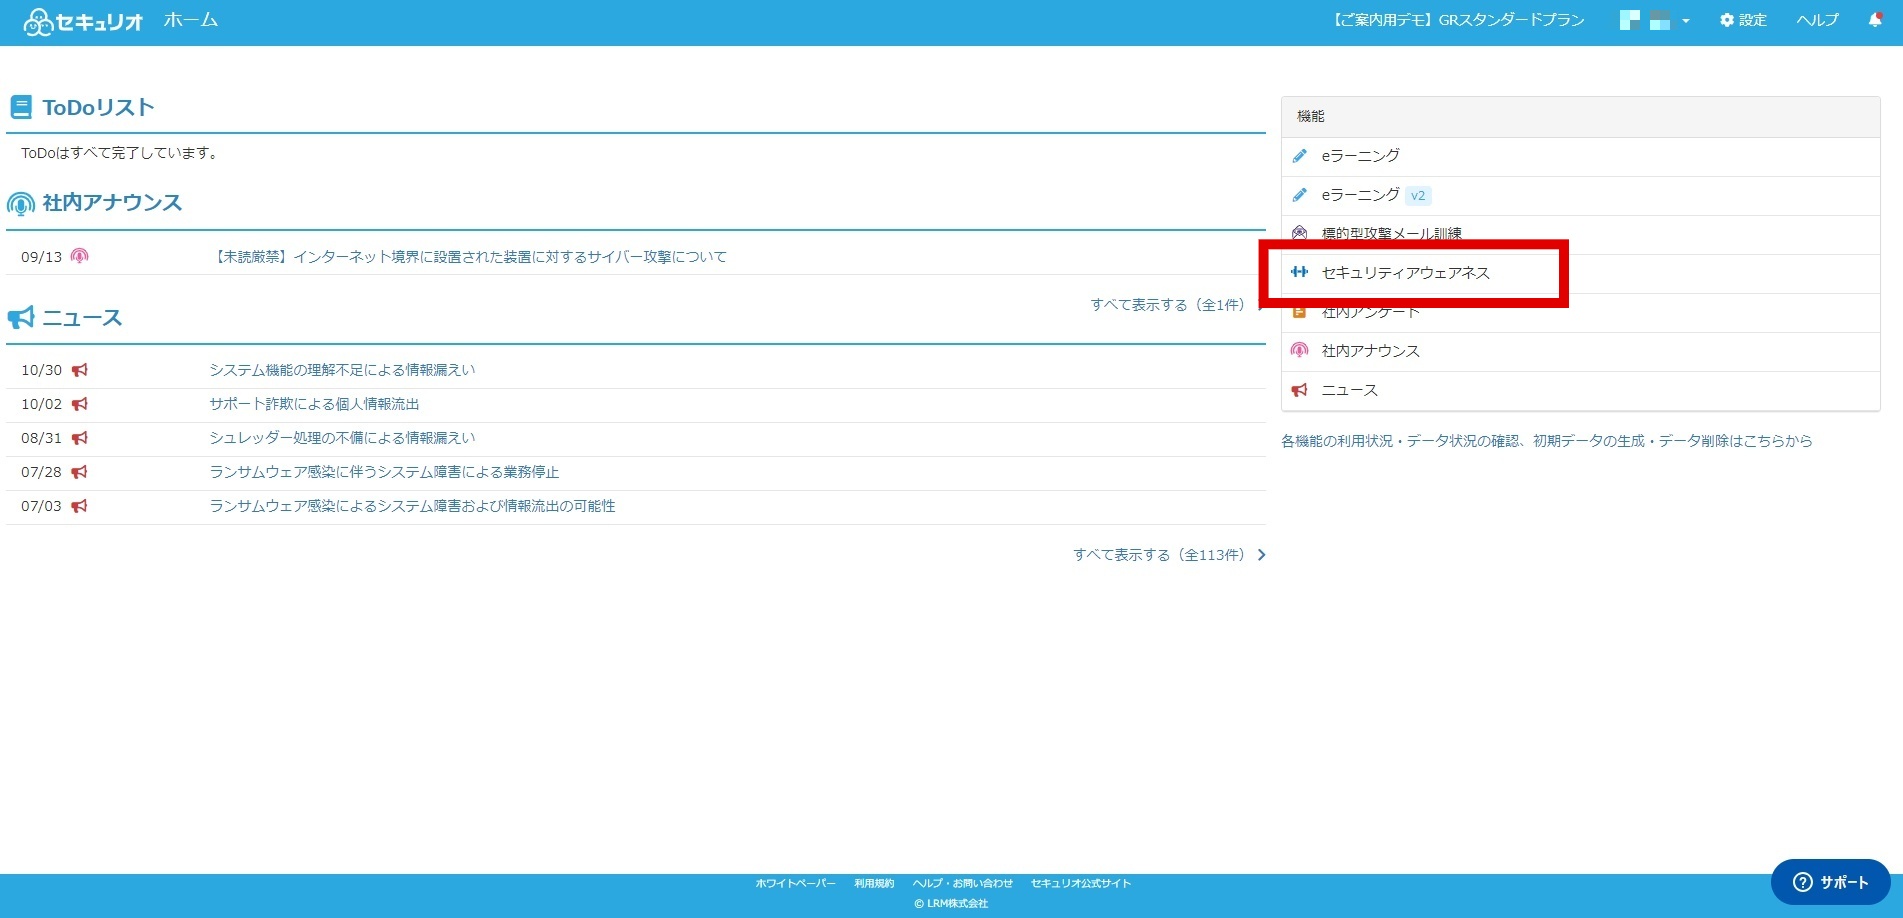
Task: Open セキュリティアウェアネス feature
Action: click(1406, 273)
